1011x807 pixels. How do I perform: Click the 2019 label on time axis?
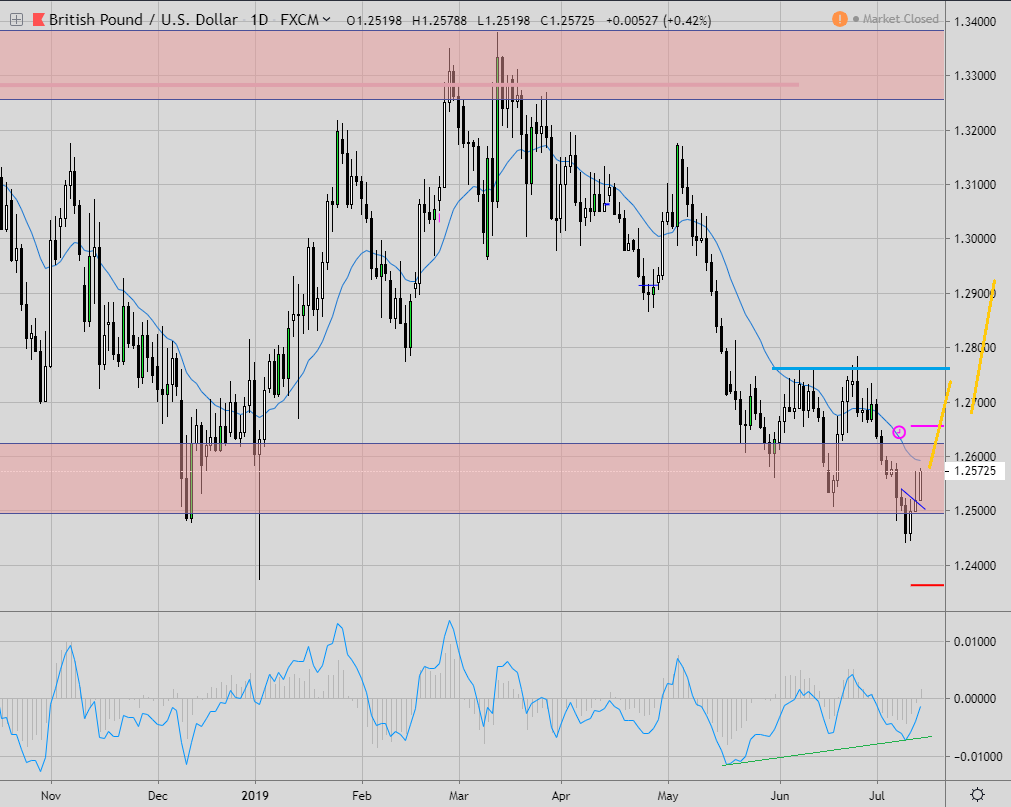[255, 796]
